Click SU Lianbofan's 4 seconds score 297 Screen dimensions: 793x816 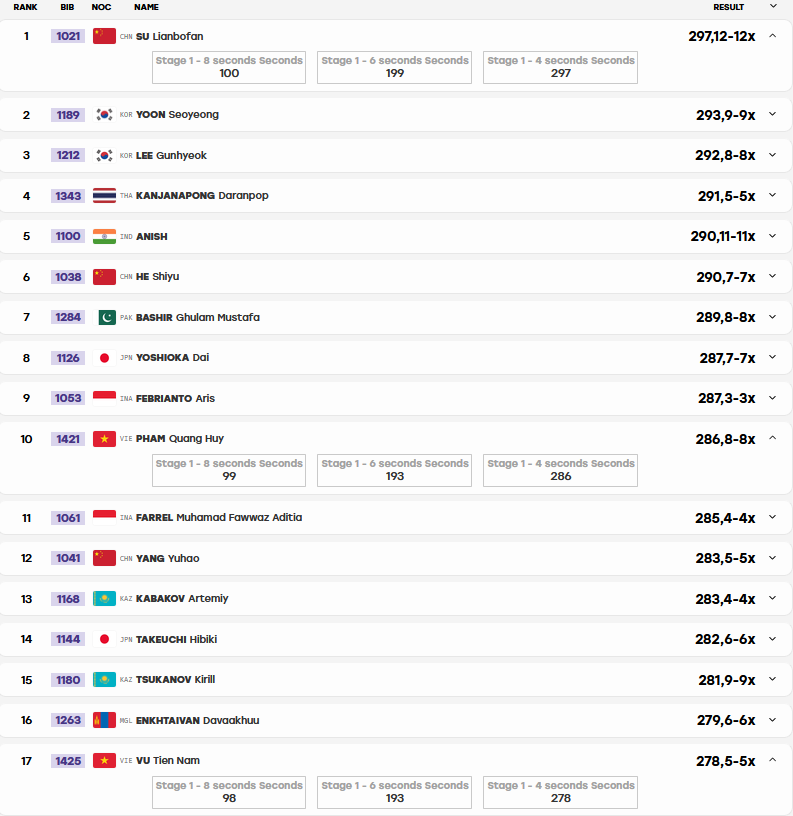click(560, 73)
